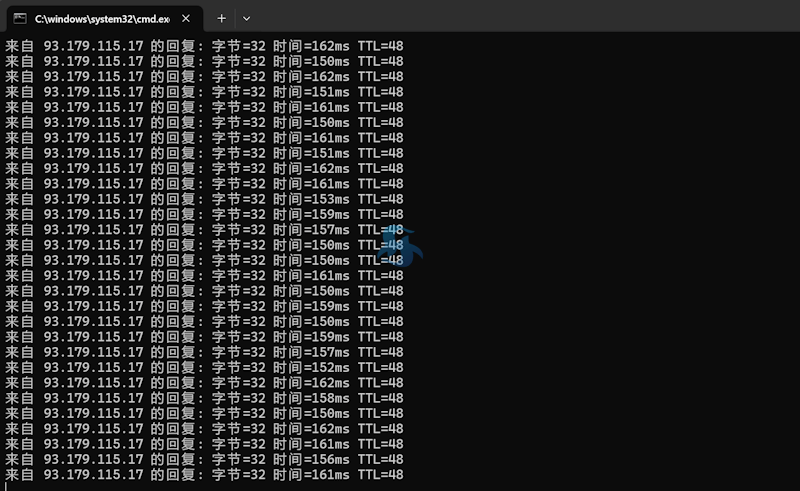Click the blue watermark logo over the output

tap(401, 247)
